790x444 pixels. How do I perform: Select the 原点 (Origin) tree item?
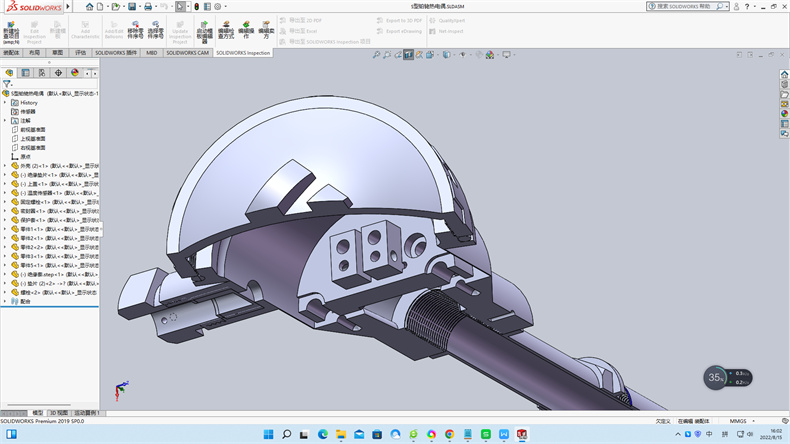[x=26, y=156]
